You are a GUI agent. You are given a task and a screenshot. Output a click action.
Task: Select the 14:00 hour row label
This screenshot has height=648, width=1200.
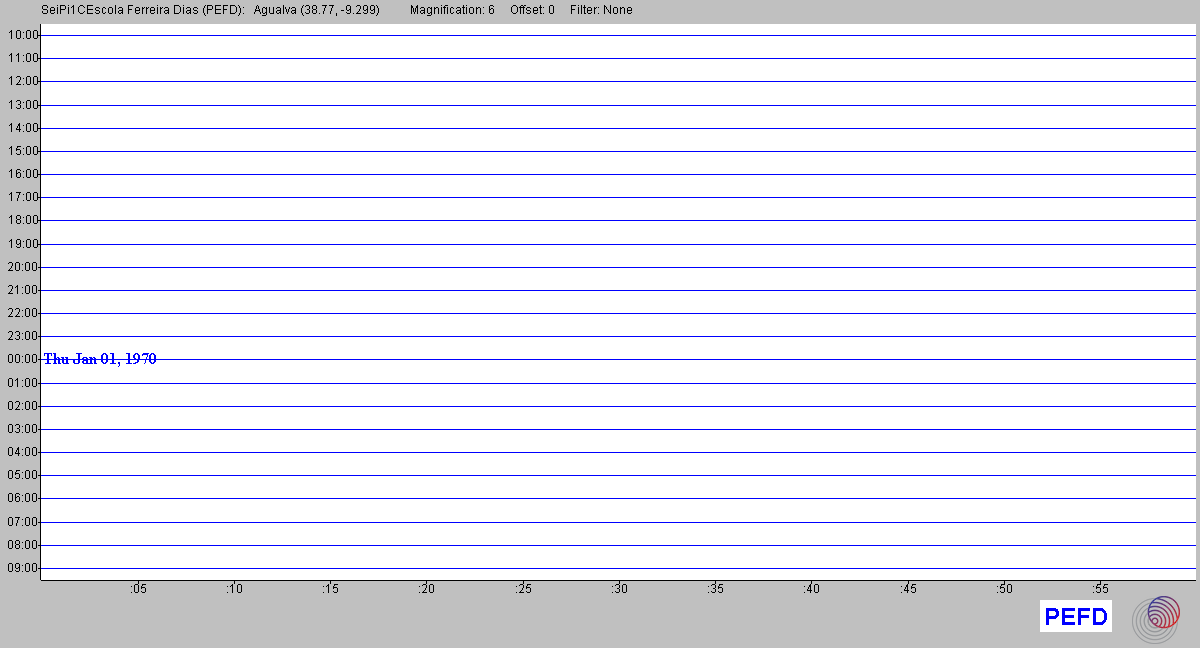tap(22, 128)
